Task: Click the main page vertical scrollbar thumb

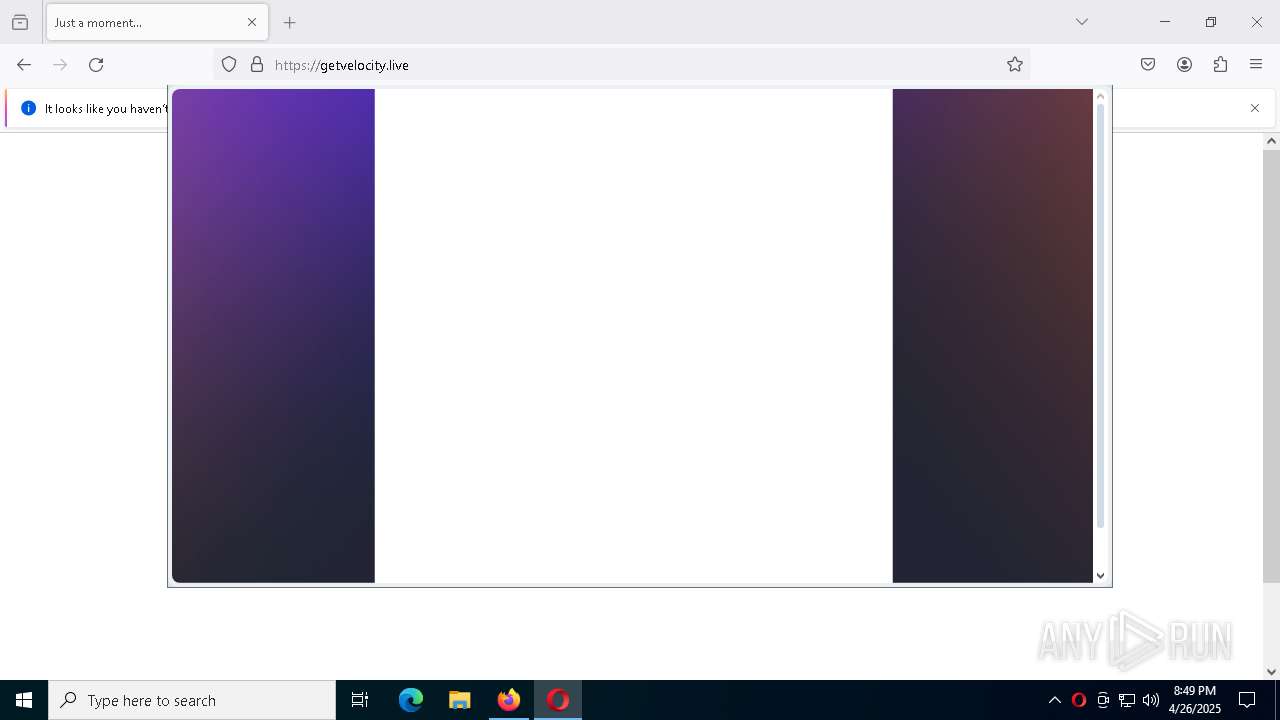Action: pyautogui.click(x=1271, y=366)
